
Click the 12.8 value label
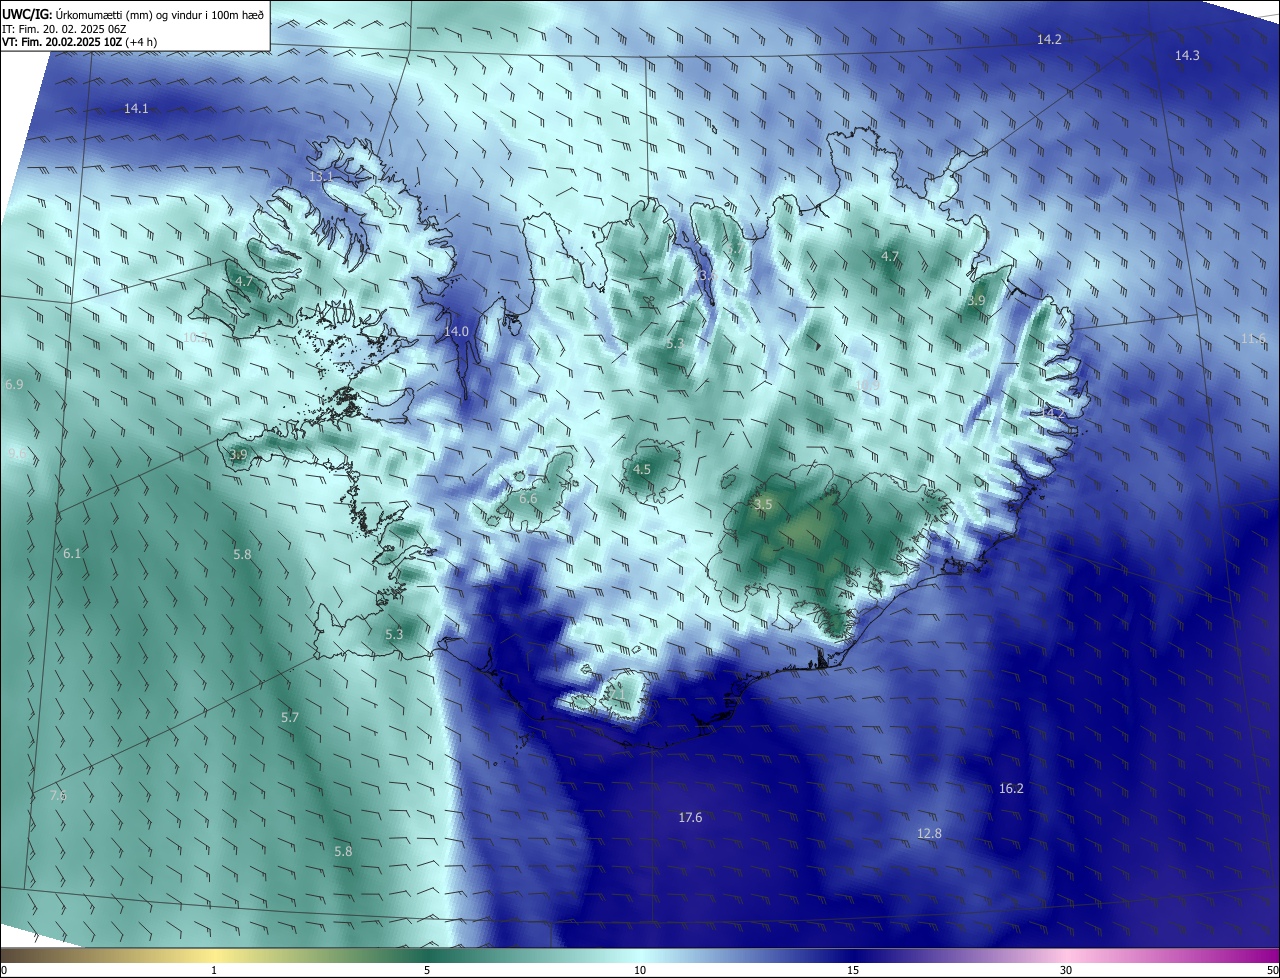[x=929, y=833]
